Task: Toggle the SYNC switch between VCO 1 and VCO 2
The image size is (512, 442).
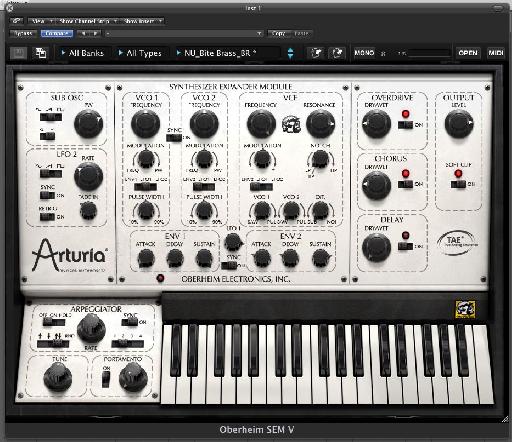Action: pyautogui.click(x=174, y=137)
